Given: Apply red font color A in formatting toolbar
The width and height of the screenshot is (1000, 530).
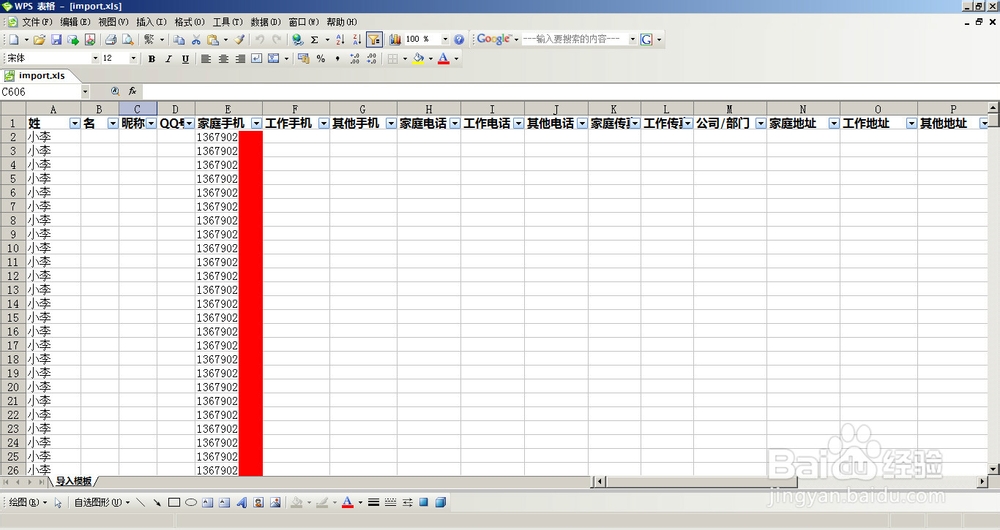Looking at the screenshot, I should (444, 59).
